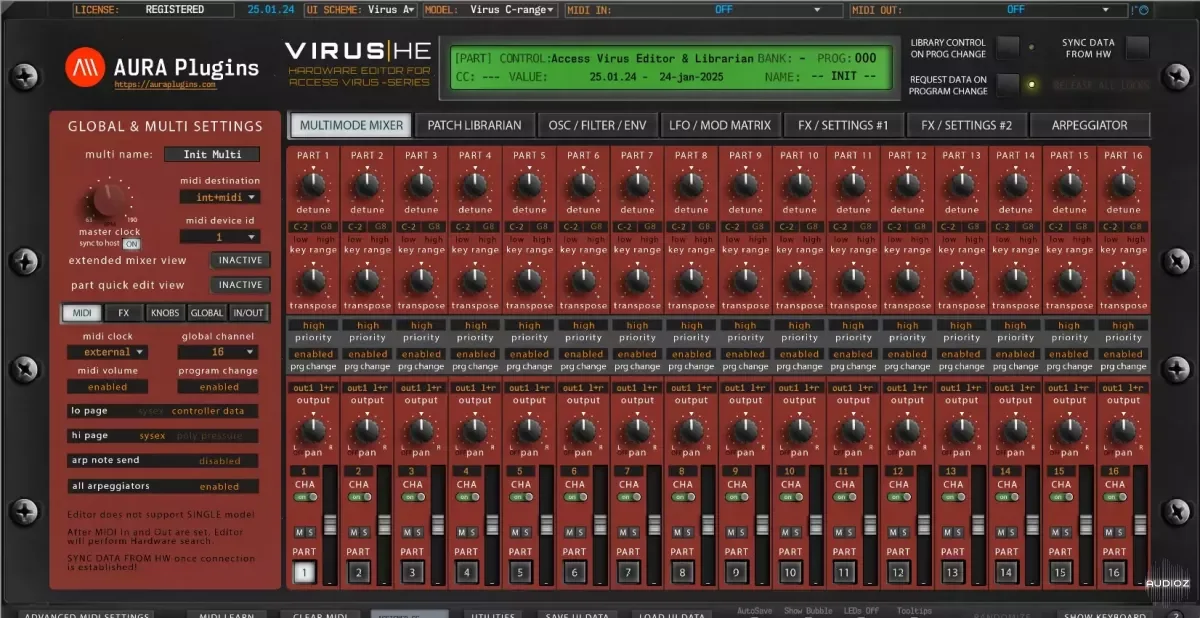
Task: Switch to the OSC / Filter / Env tab
Action: (596, 125)
